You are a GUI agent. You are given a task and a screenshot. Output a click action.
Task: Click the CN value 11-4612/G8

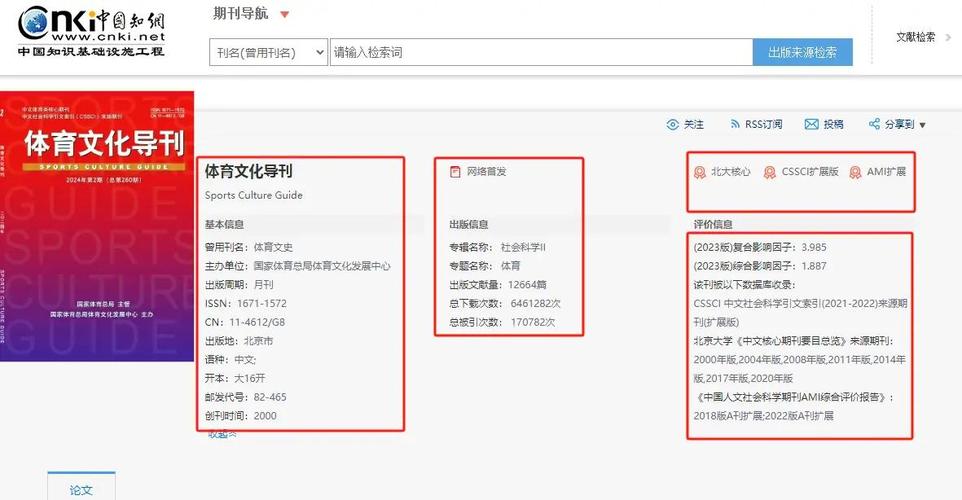point(257,322)
